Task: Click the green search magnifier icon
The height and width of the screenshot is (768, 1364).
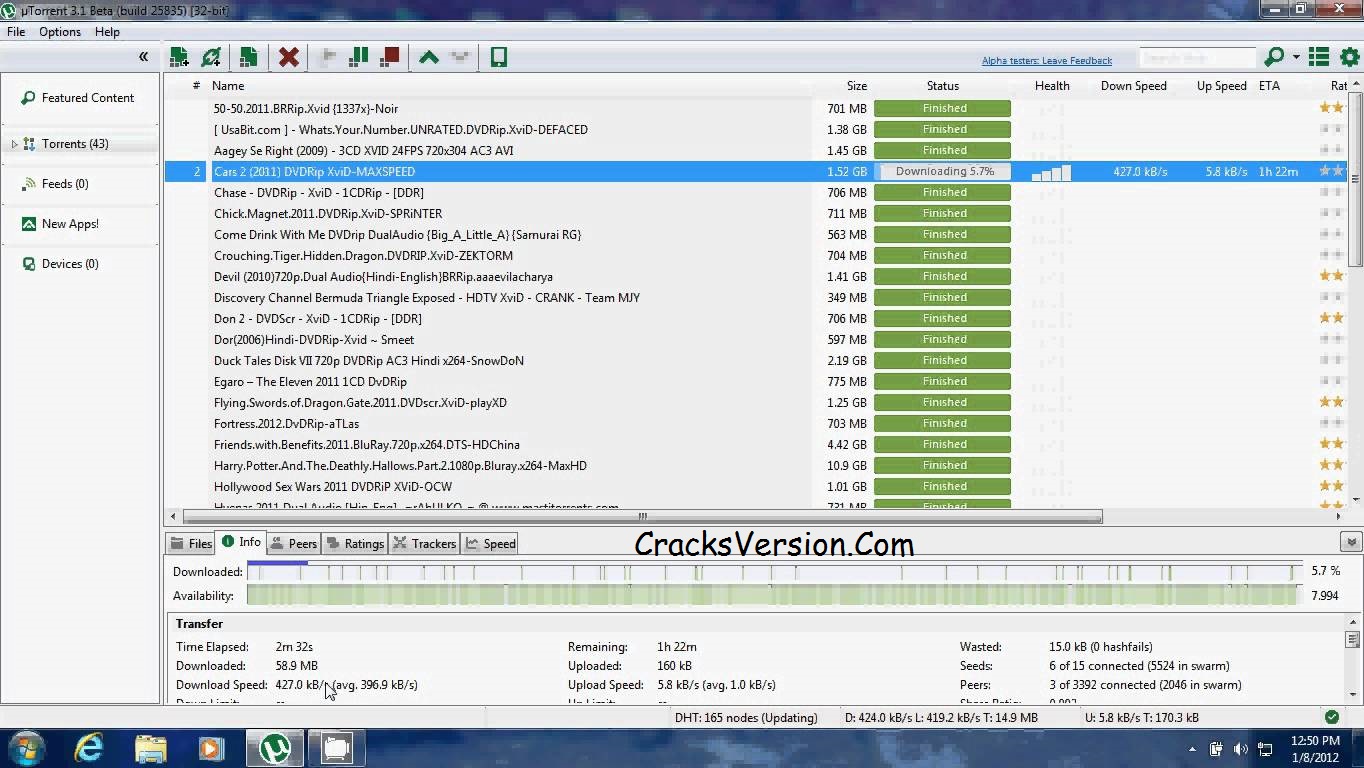Action: [x=1274, y=58]
